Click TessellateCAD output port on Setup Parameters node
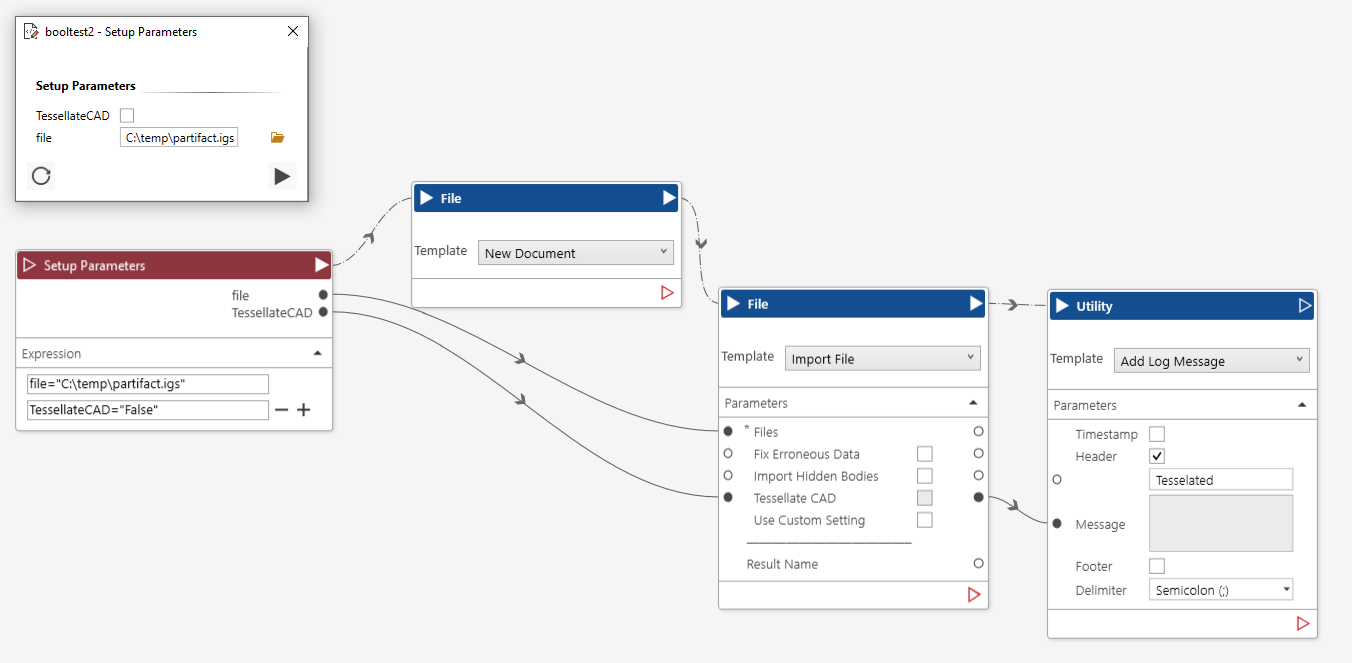Screen dimensions: 1352x663 pyautogui.click(x=323, y=312)
